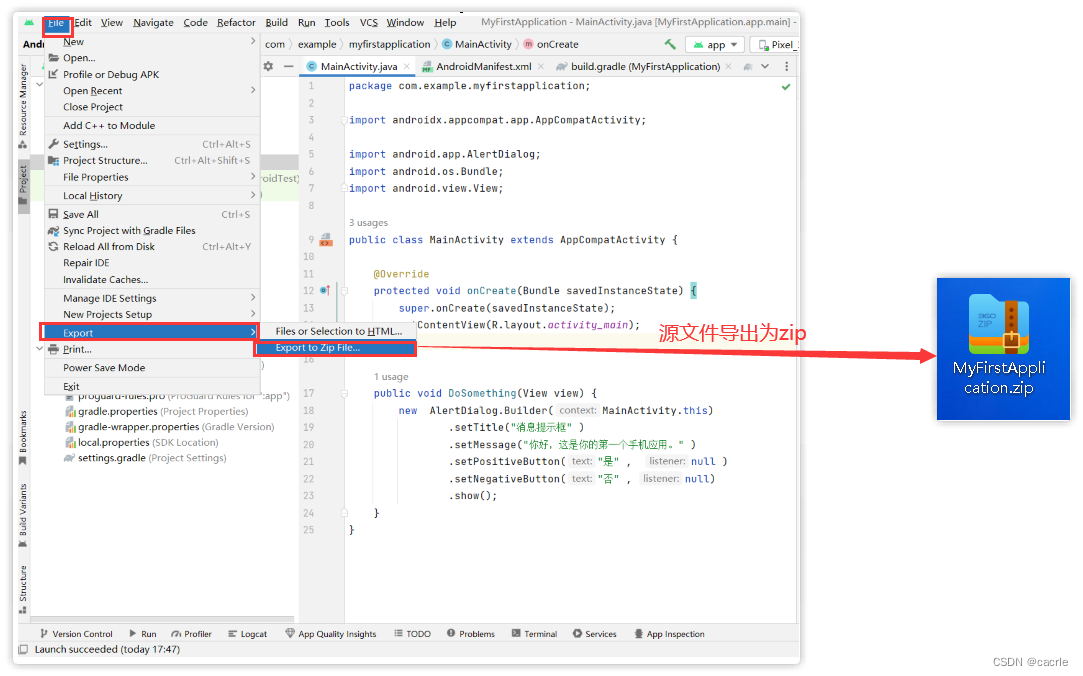The image size is (1083, 676).
Task: Open the Version Control tool window
Action: pos(76,634)
